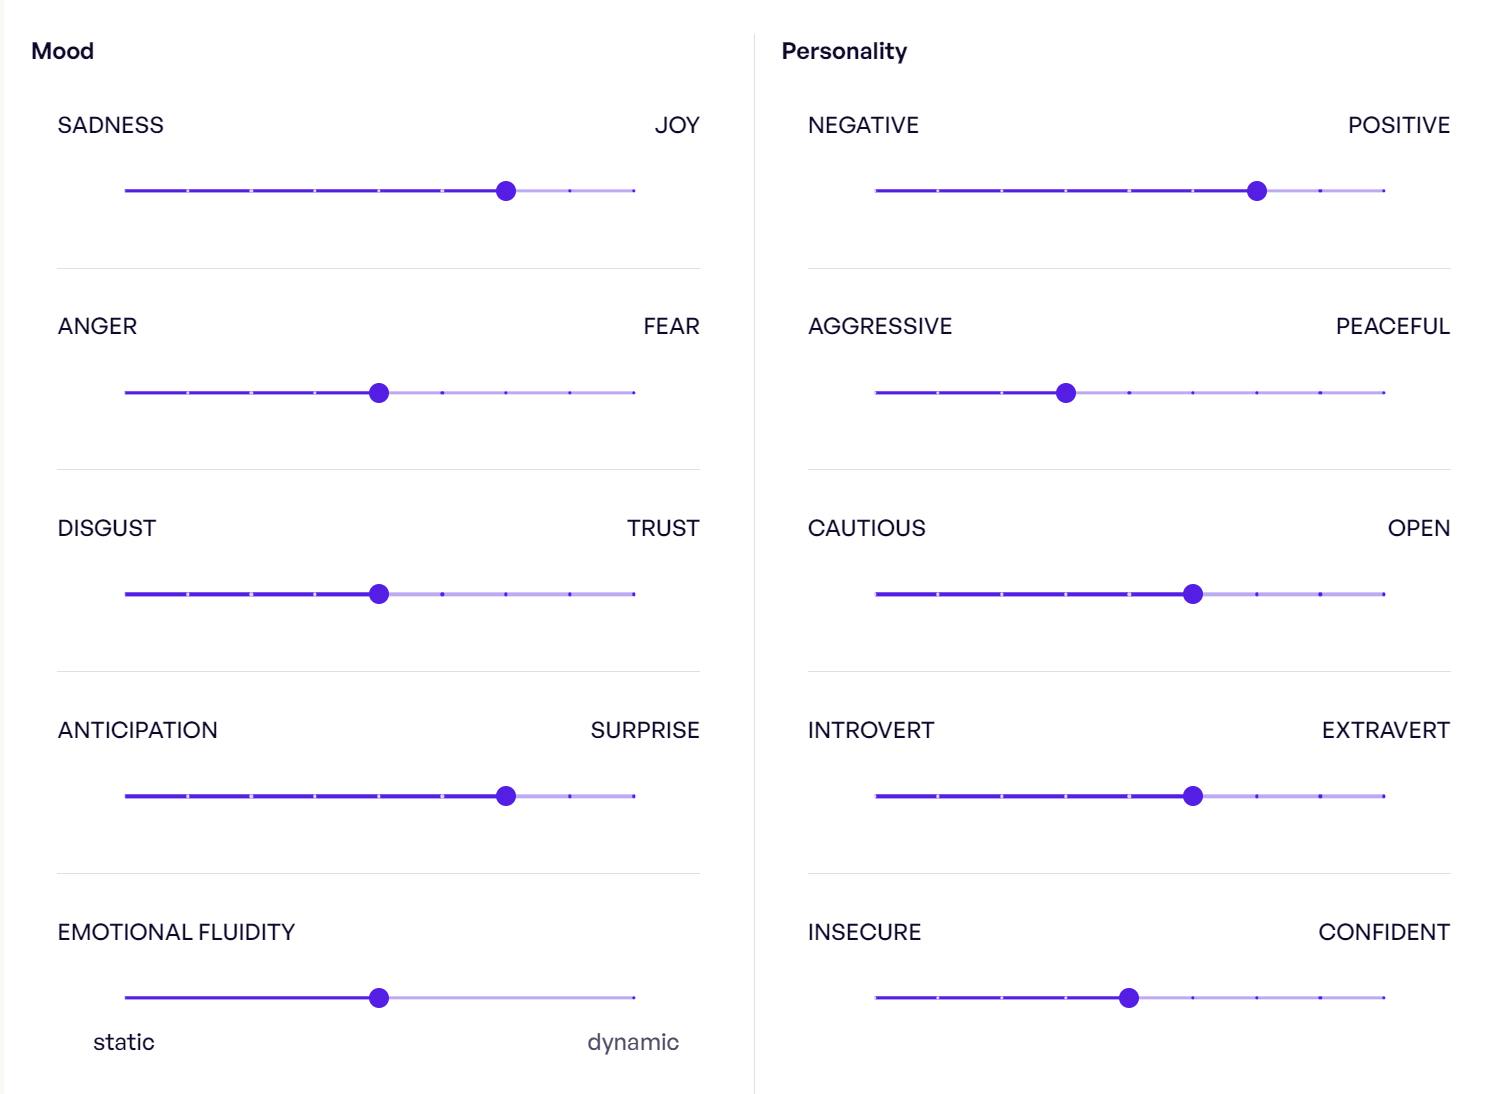Click the Anticipation–Surprise slider handle

506,796
